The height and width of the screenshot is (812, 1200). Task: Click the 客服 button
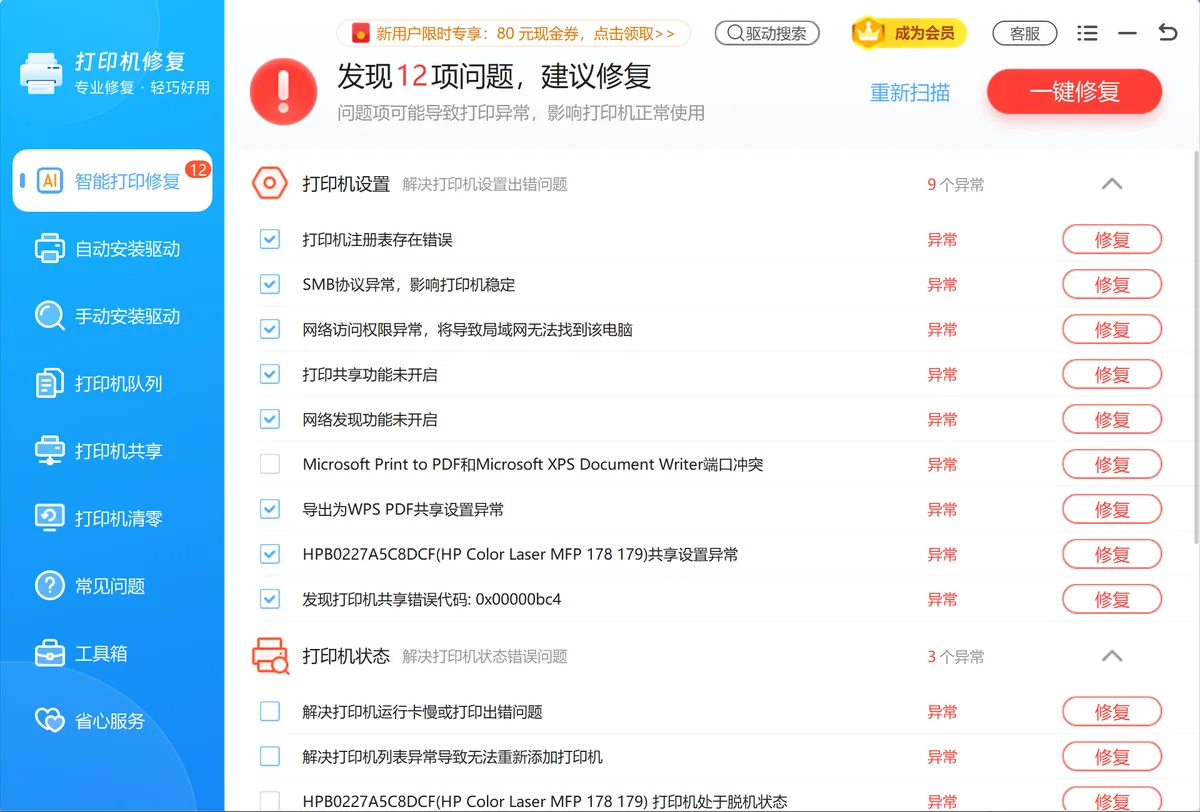tap(1025, 33)
